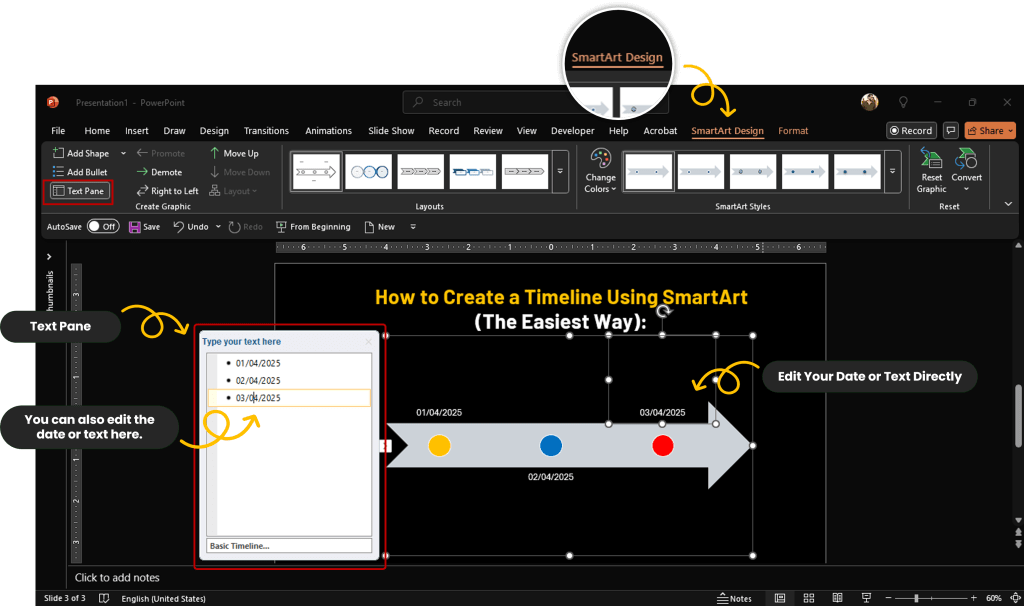Select Right to Left option

pyautogui.click(x=167, y=191)
